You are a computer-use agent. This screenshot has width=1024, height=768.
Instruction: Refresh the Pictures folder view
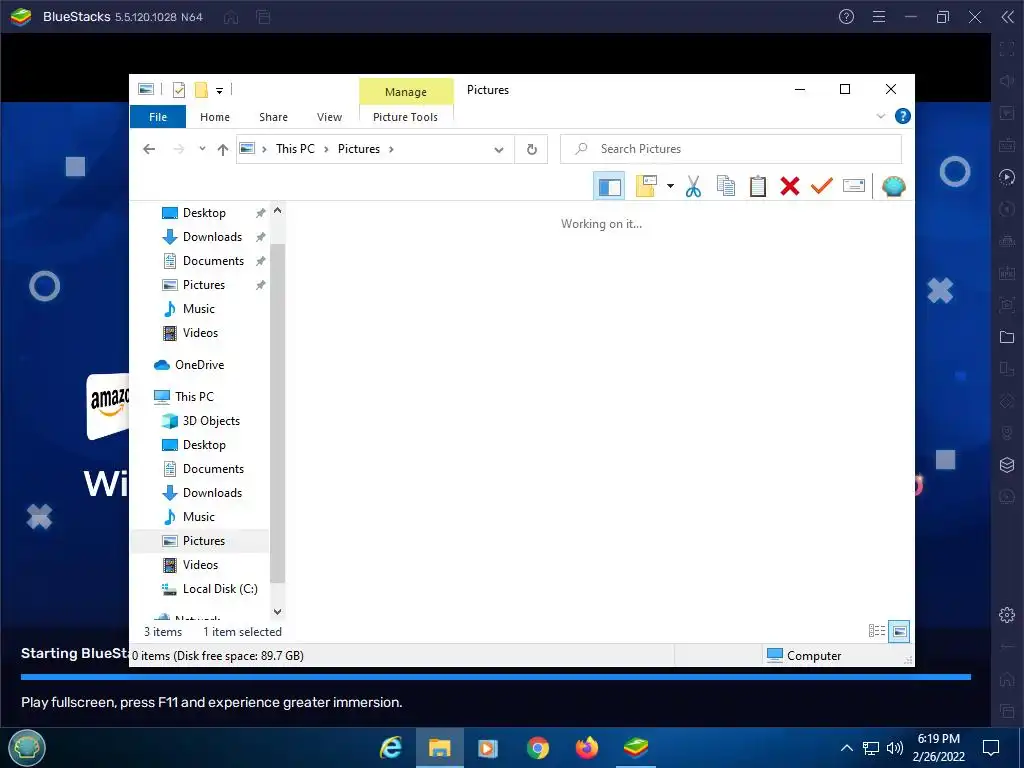point(532,149)
